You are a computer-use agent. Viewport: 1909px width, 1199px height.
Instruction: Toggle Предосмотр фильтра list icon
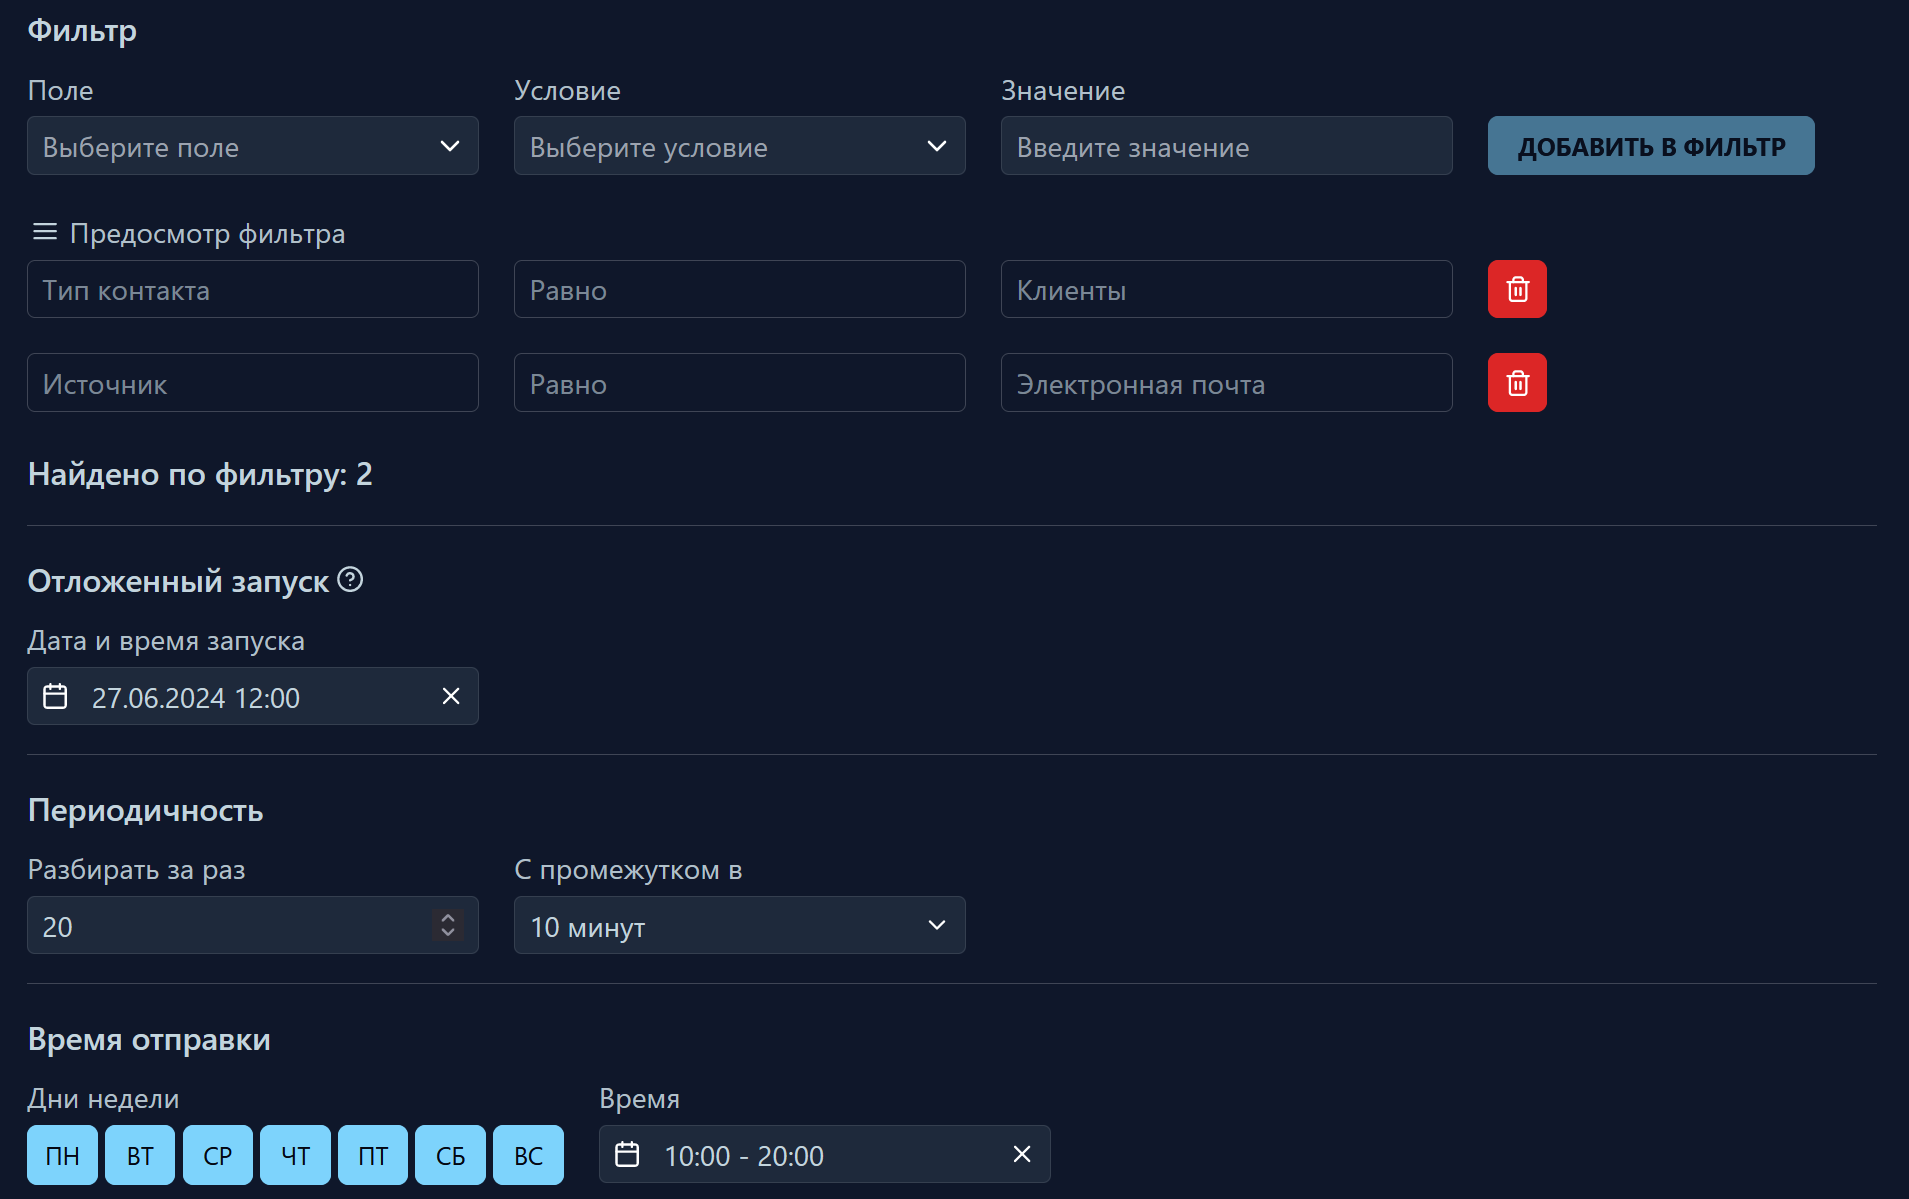[45, 232]
